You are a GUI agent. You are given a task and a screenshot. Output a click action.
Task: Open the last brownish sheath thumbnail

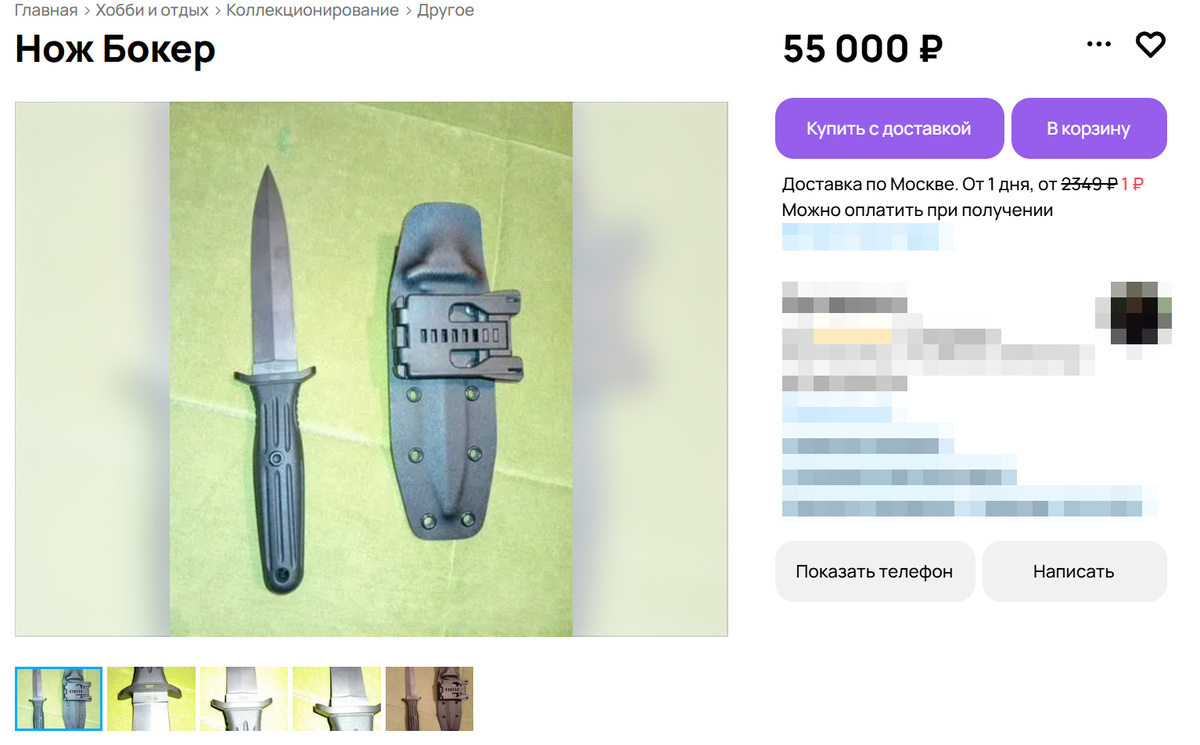(429, 699)
